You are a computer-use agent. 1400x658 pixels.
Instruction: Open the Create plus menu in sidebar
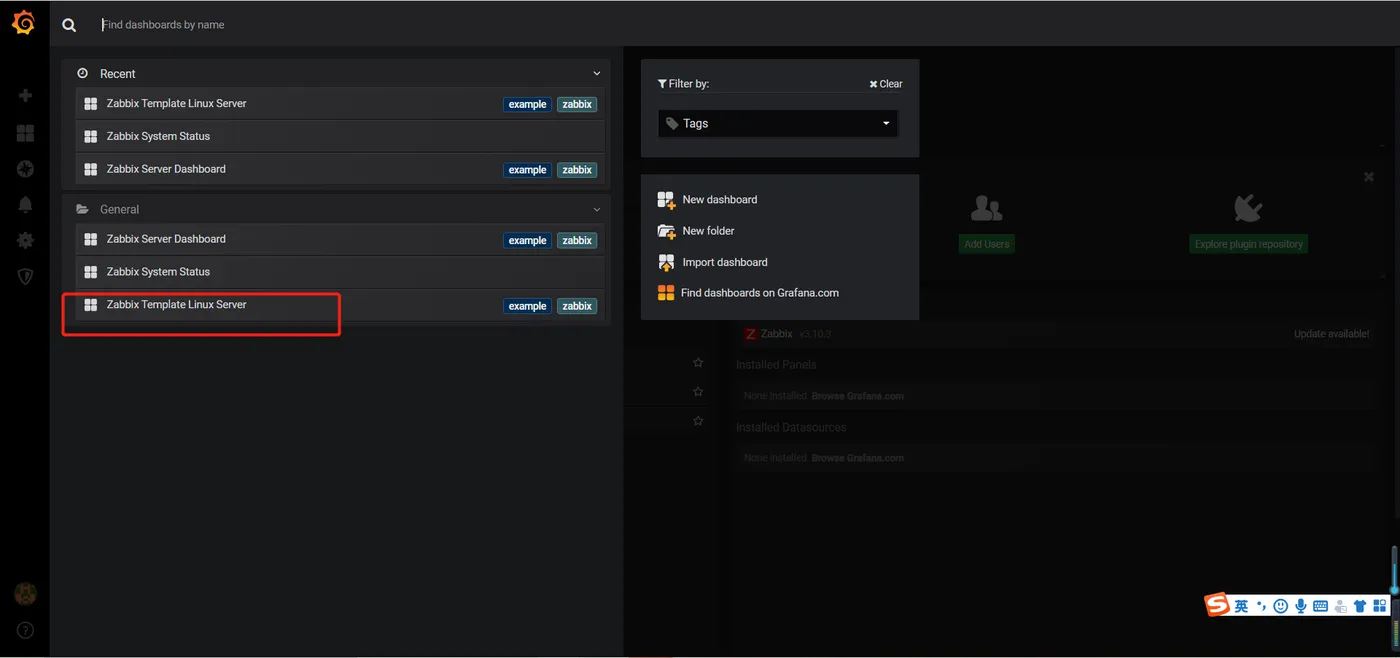(x=25, y=95)
